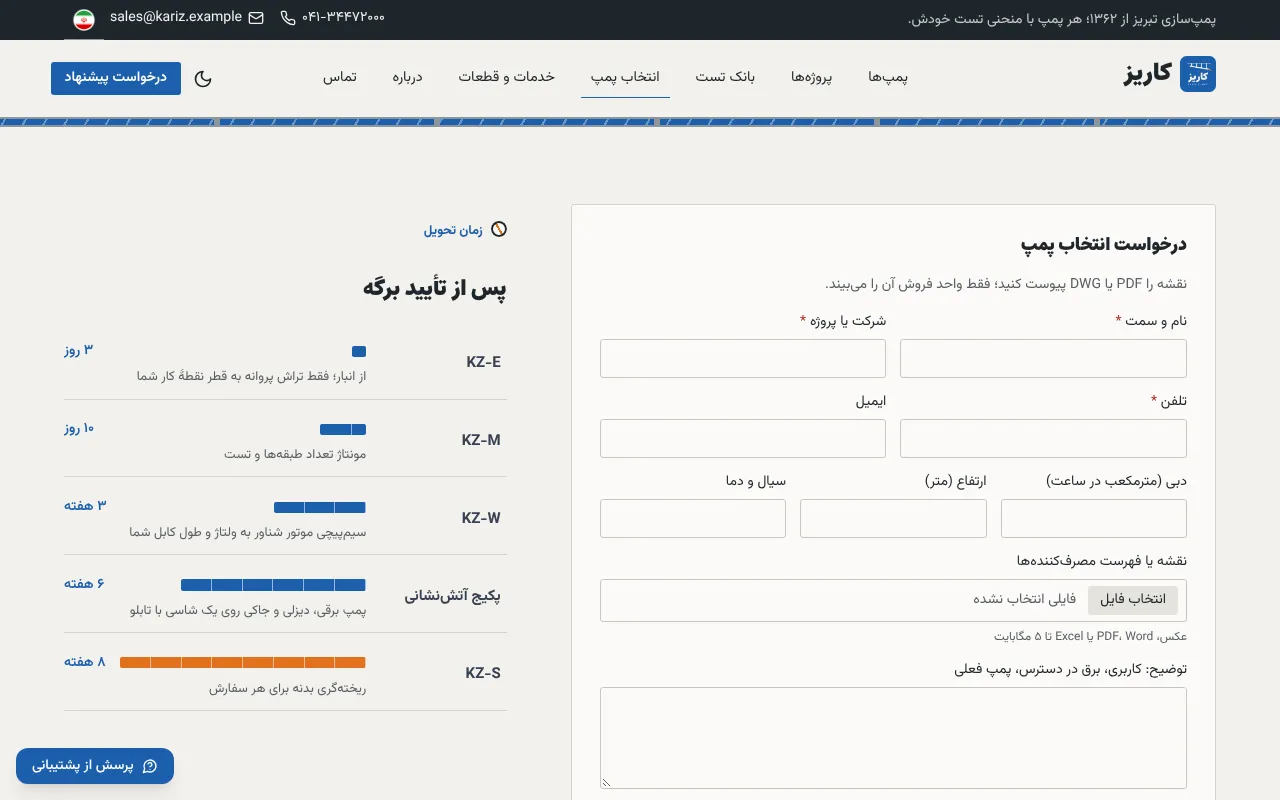1280x800 pixels.
Task: Click the کاریز brand name text
Action: [x=1148, y=74]
